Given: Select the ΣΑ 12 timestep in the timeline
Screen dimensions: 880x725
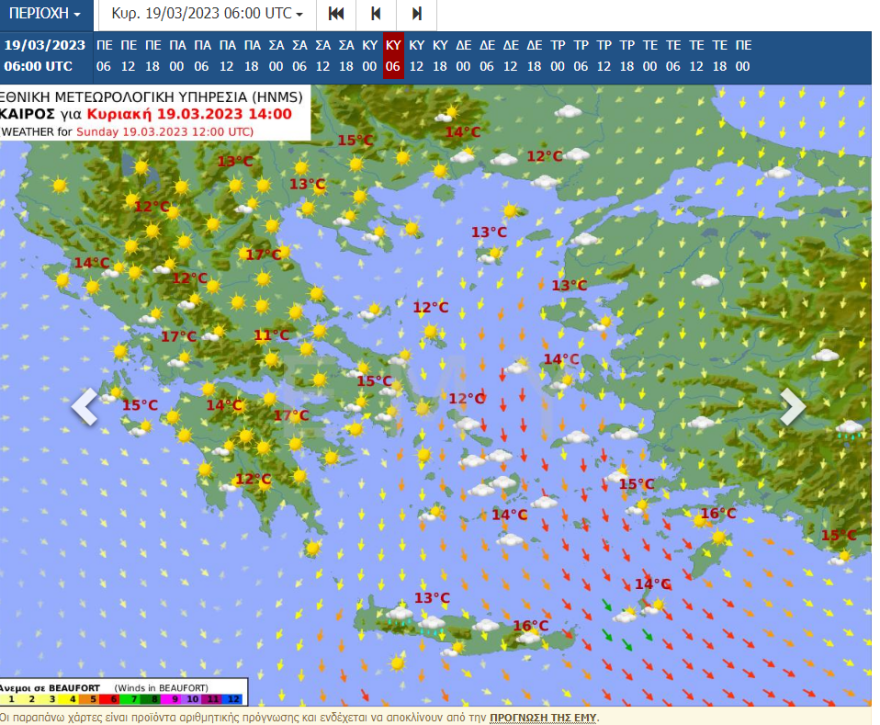Looking at the screenshot, I should click(322, 55).
